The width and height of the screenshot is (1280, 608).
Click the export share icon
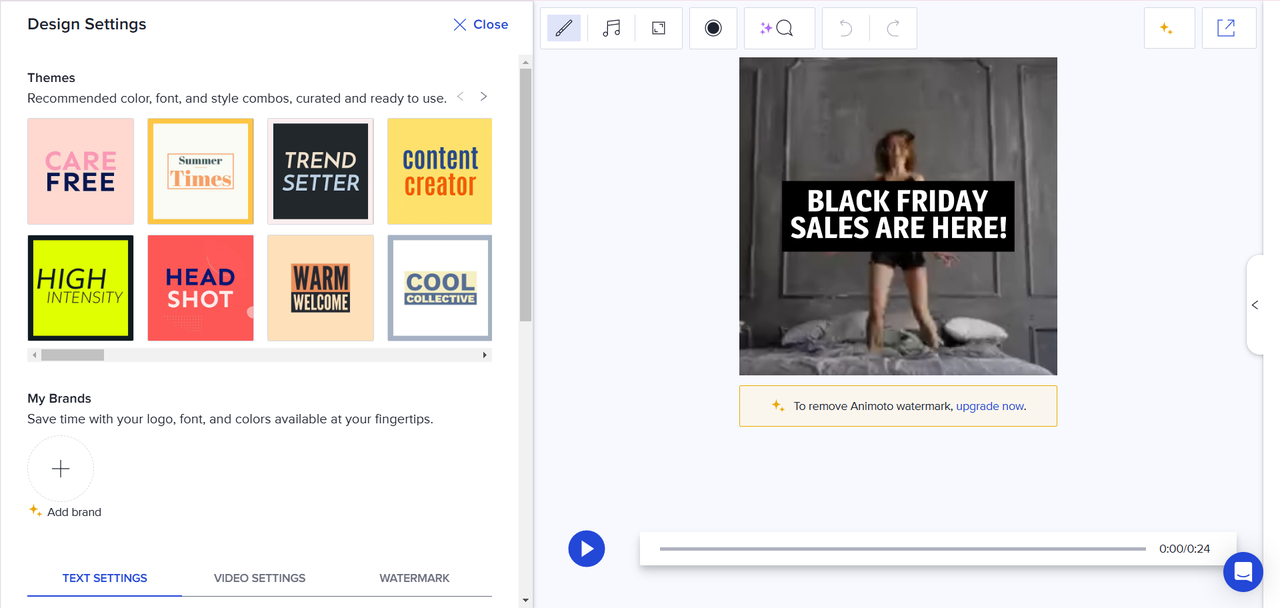pyautogui.click(x=1226, y=29)
